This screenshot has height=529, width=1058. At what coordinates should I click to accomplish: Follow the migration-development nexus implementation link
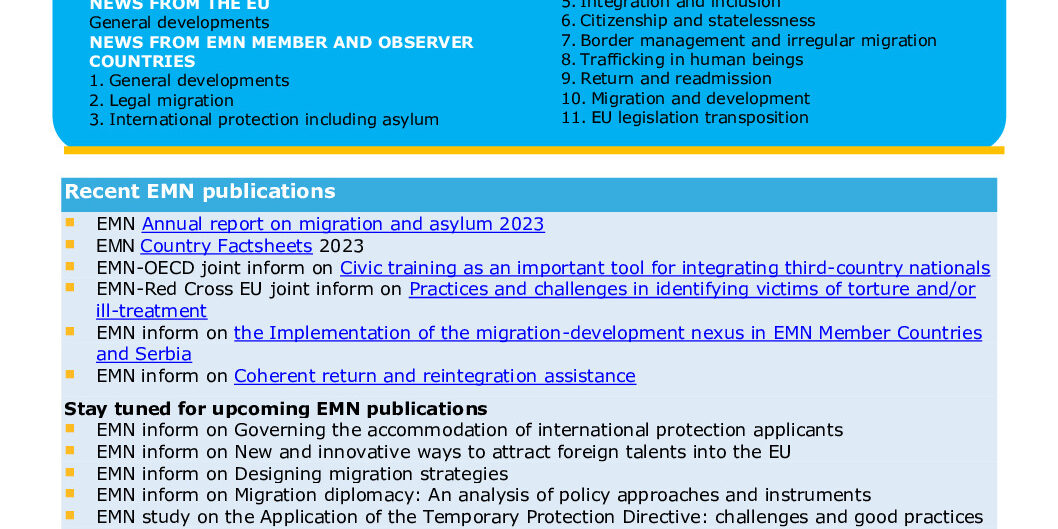[x=607, y=333]
